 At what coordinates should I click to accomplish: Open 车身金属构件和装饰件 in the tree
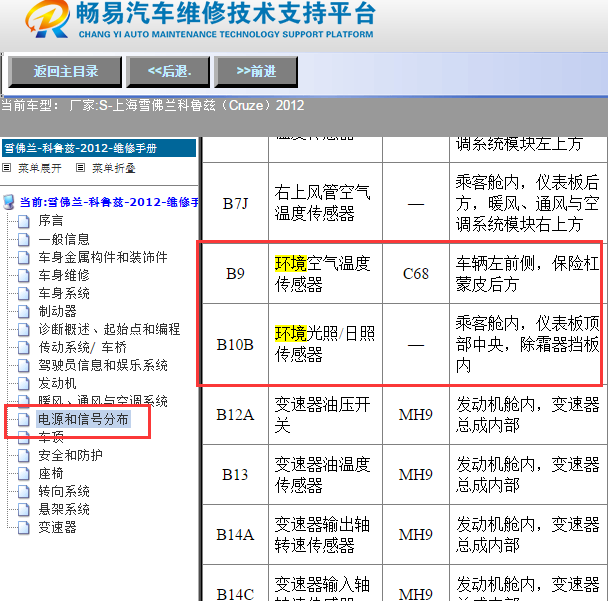coord(103,257)
